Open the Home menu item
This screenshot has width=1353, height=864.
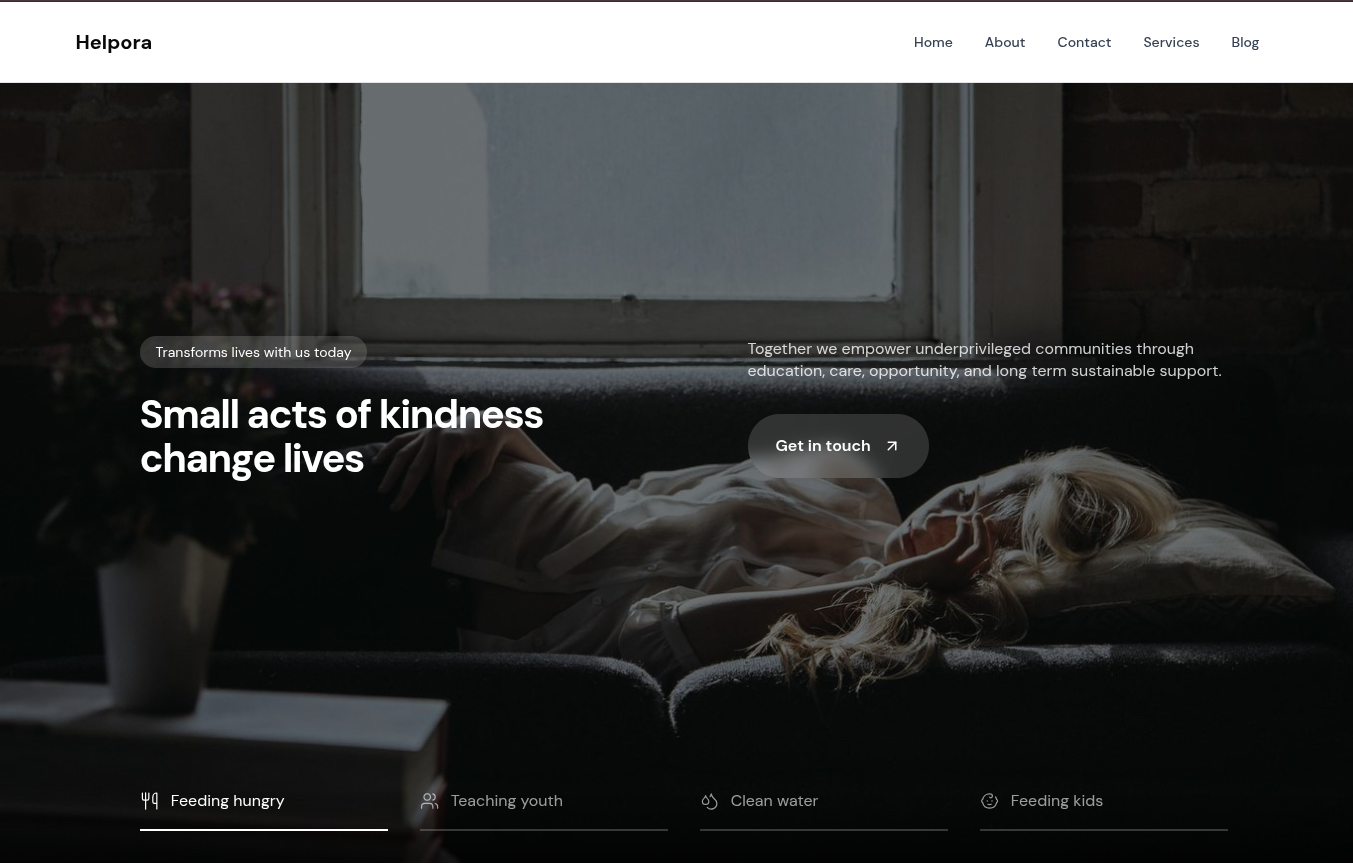(x=933, y=42)
